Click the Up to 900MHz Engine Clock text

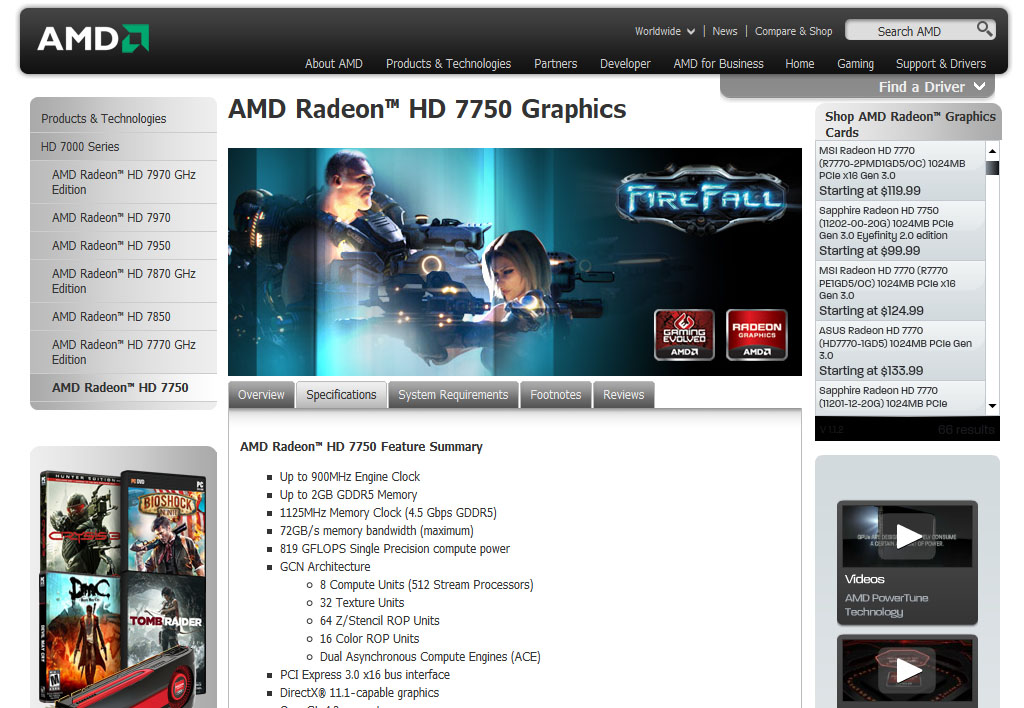(x=349, y=477)
